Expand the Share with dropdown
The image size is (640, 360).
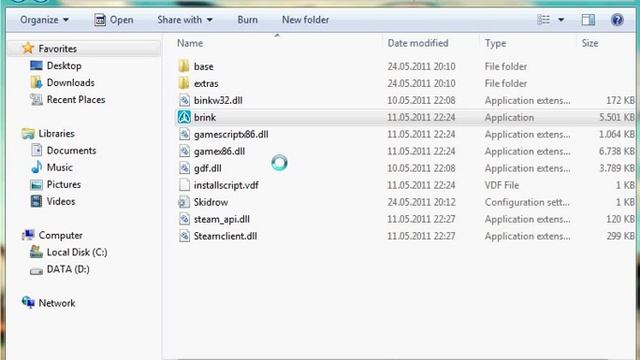point(185,20)
